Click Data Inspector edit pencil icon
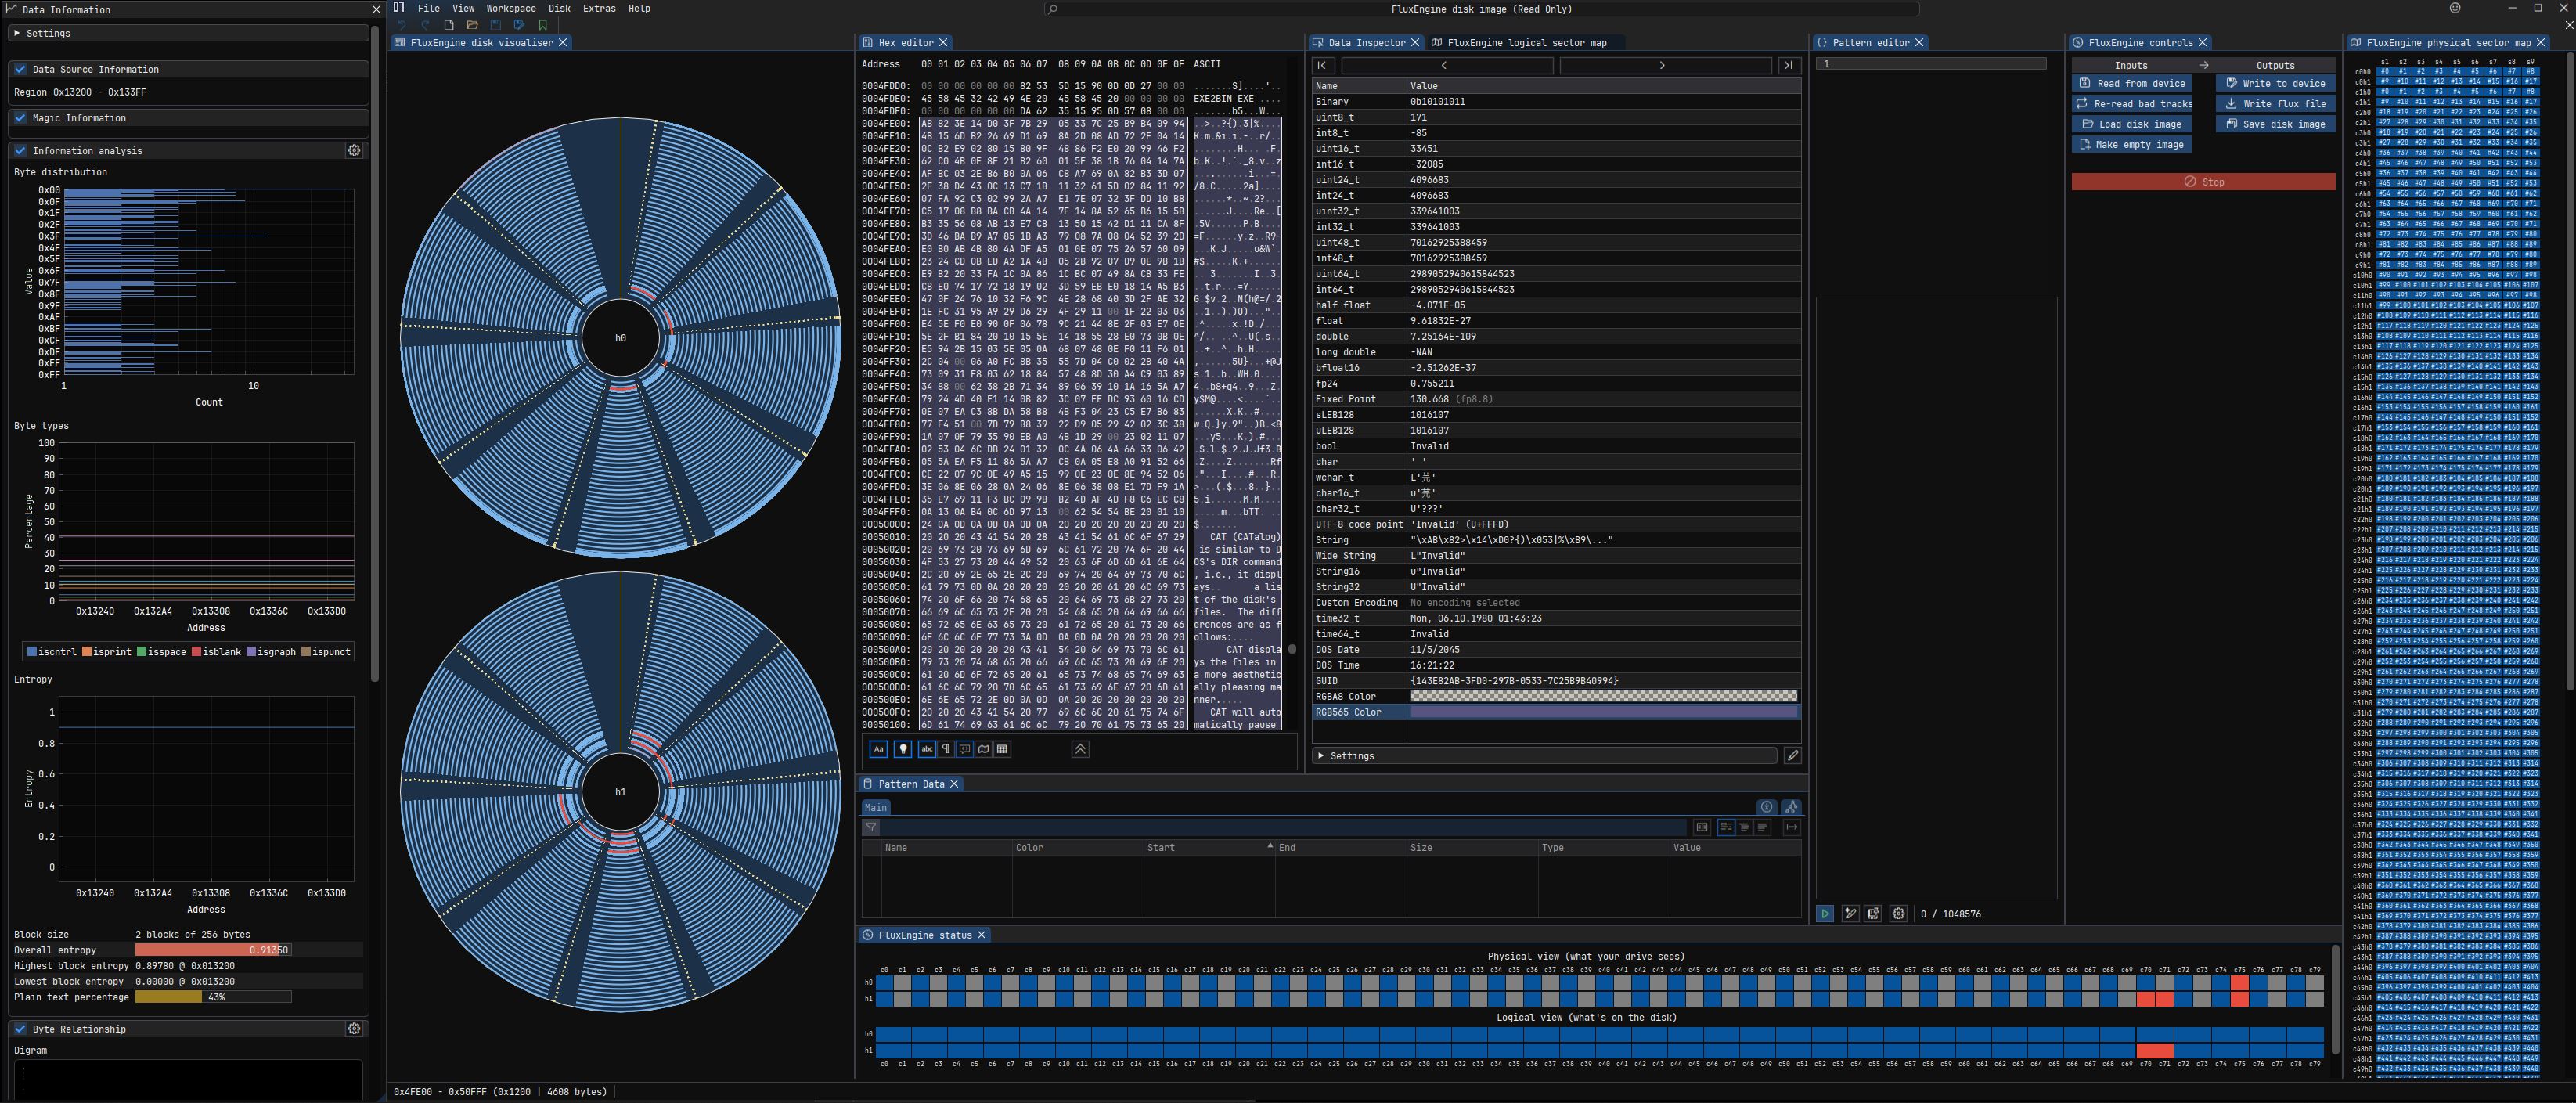The width and height of the screenshot is (2576, 1103). [1792, 756]
